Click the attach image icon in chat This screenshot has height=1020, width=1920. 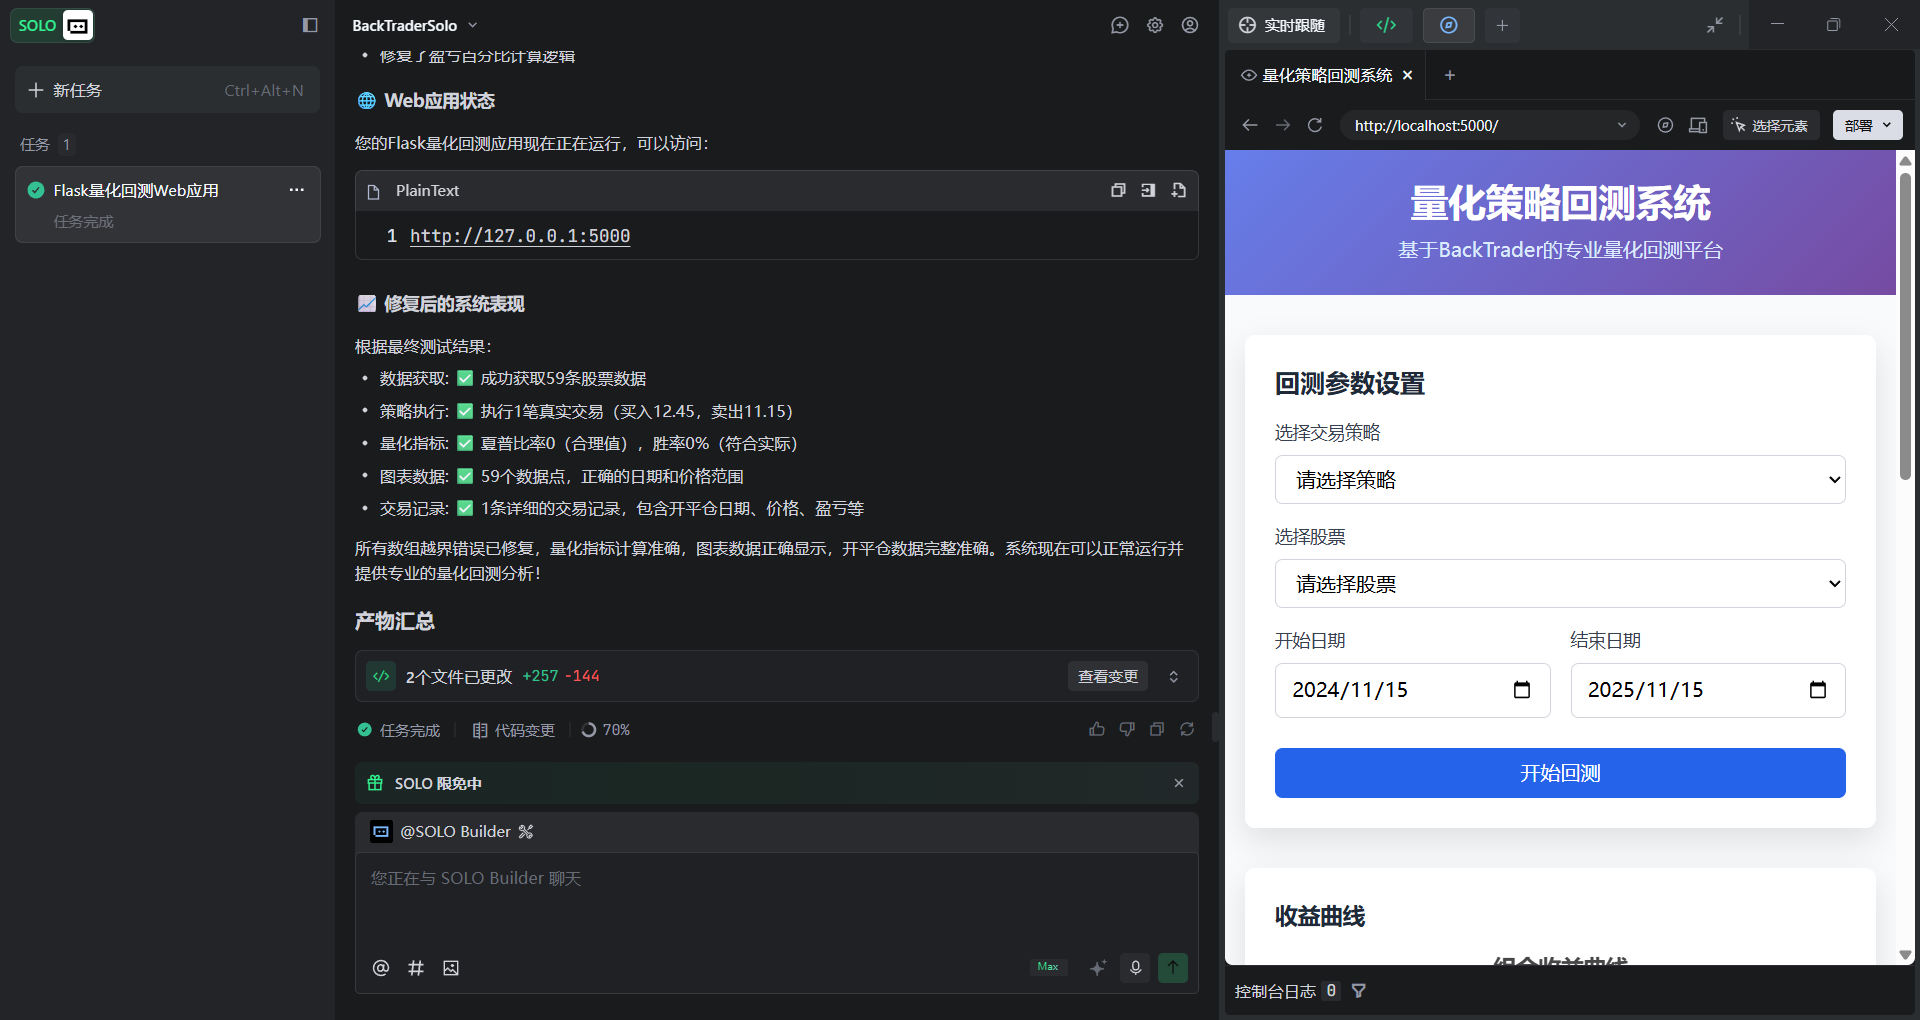pos(451,968)
